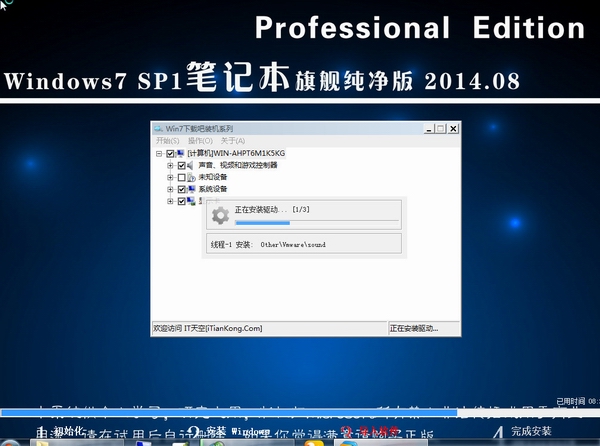
Task: Click the 未知设备 device icon
Action: [x=191, y=177]
